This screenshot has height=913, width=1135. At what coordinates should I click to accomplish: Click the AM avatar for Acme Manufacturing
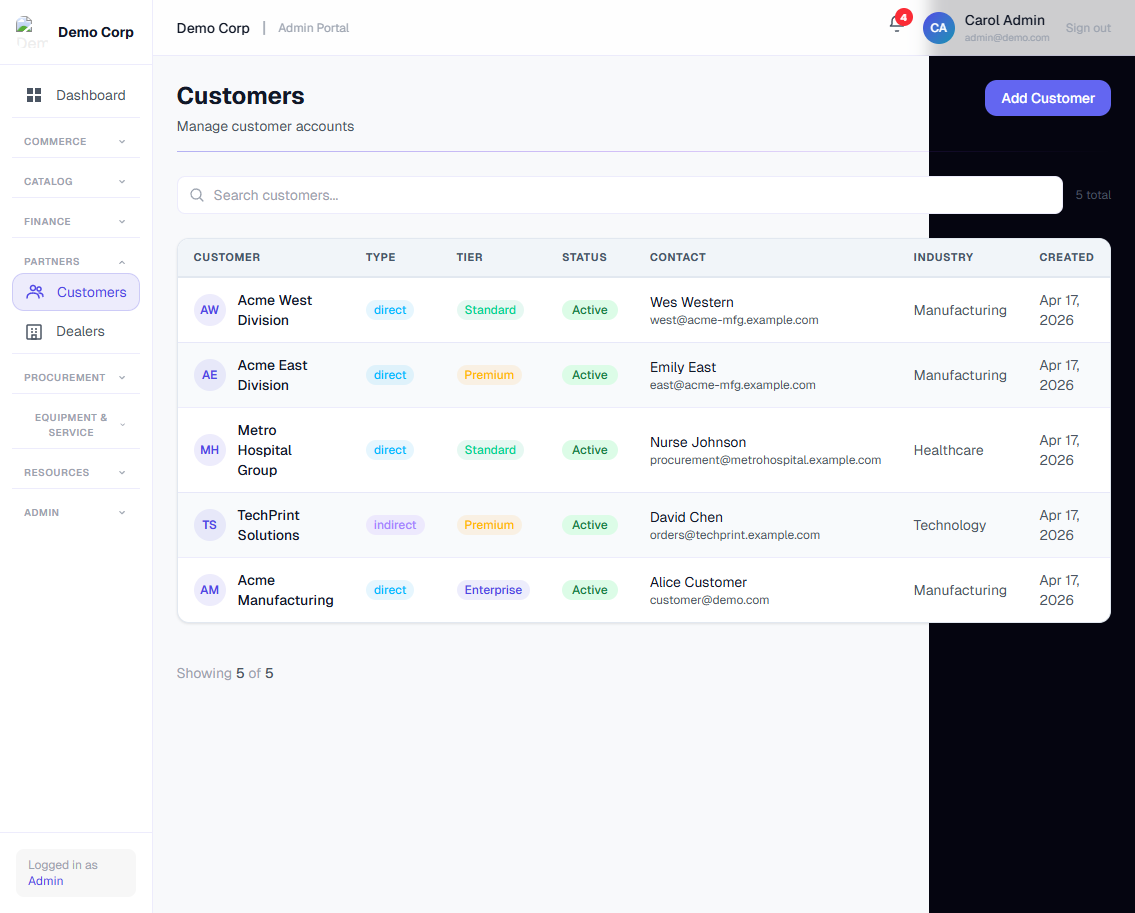click(x=210, y=590)
